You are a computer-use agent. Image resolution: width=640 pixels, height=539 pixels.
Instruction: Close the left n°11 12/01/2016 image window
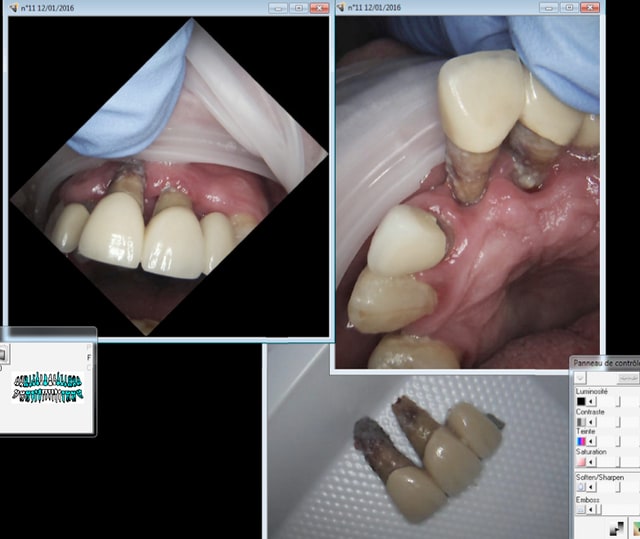pyautogui.click(x=319, y=7)
